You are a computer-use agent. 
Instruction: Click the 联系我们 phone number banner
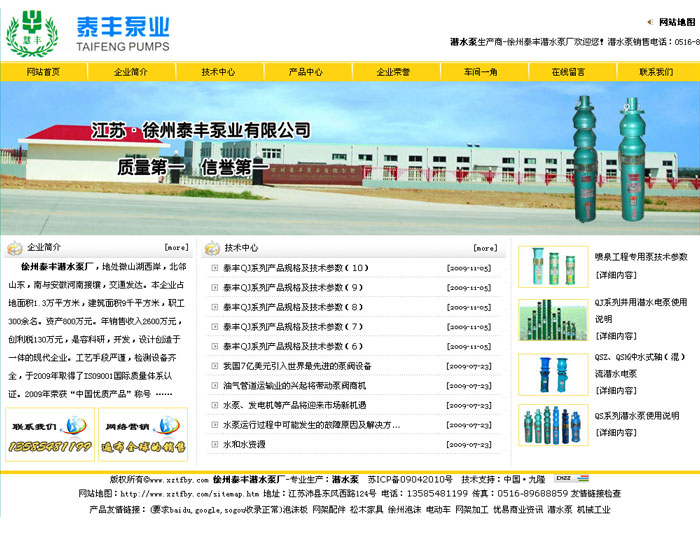(x=50, y=435)
